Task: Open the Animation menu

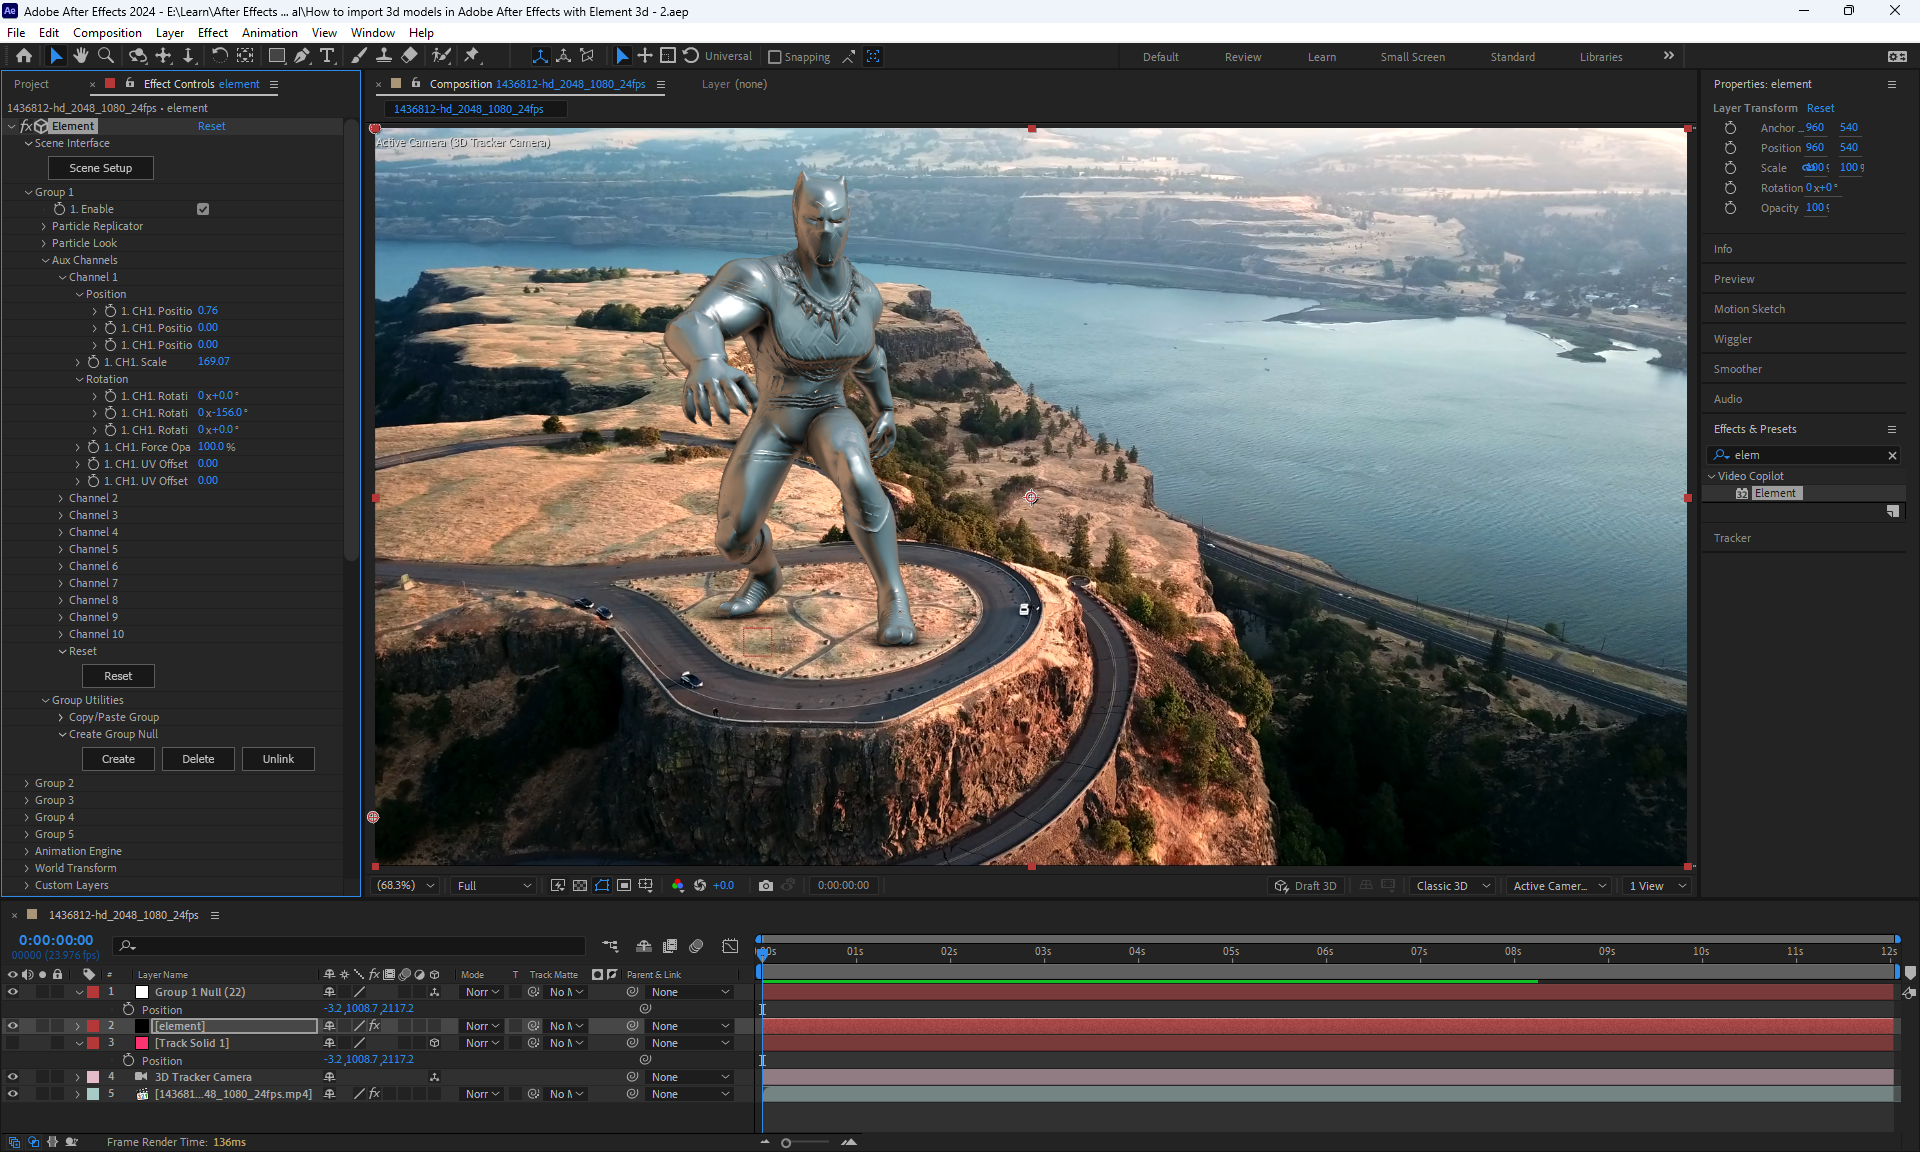Action: coord(269,32)
